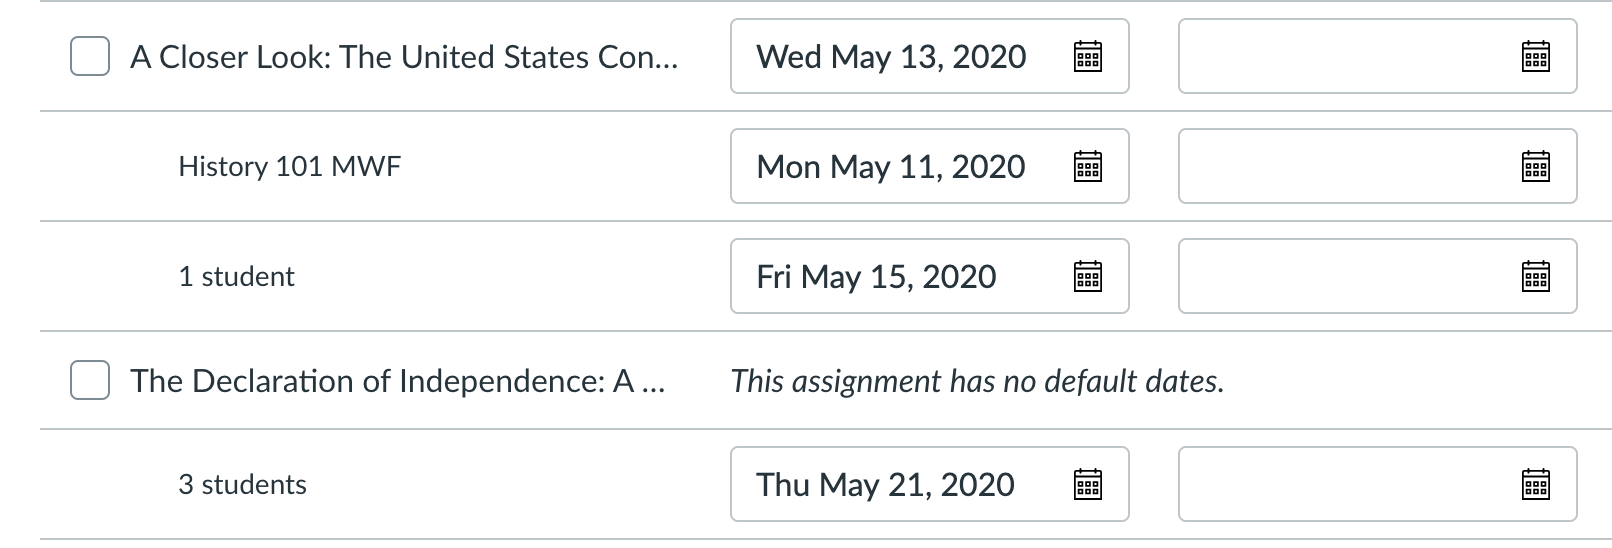1612x548 pixels.
Task: Click A Closer Look: The United States assignment title
Action: 404,57
